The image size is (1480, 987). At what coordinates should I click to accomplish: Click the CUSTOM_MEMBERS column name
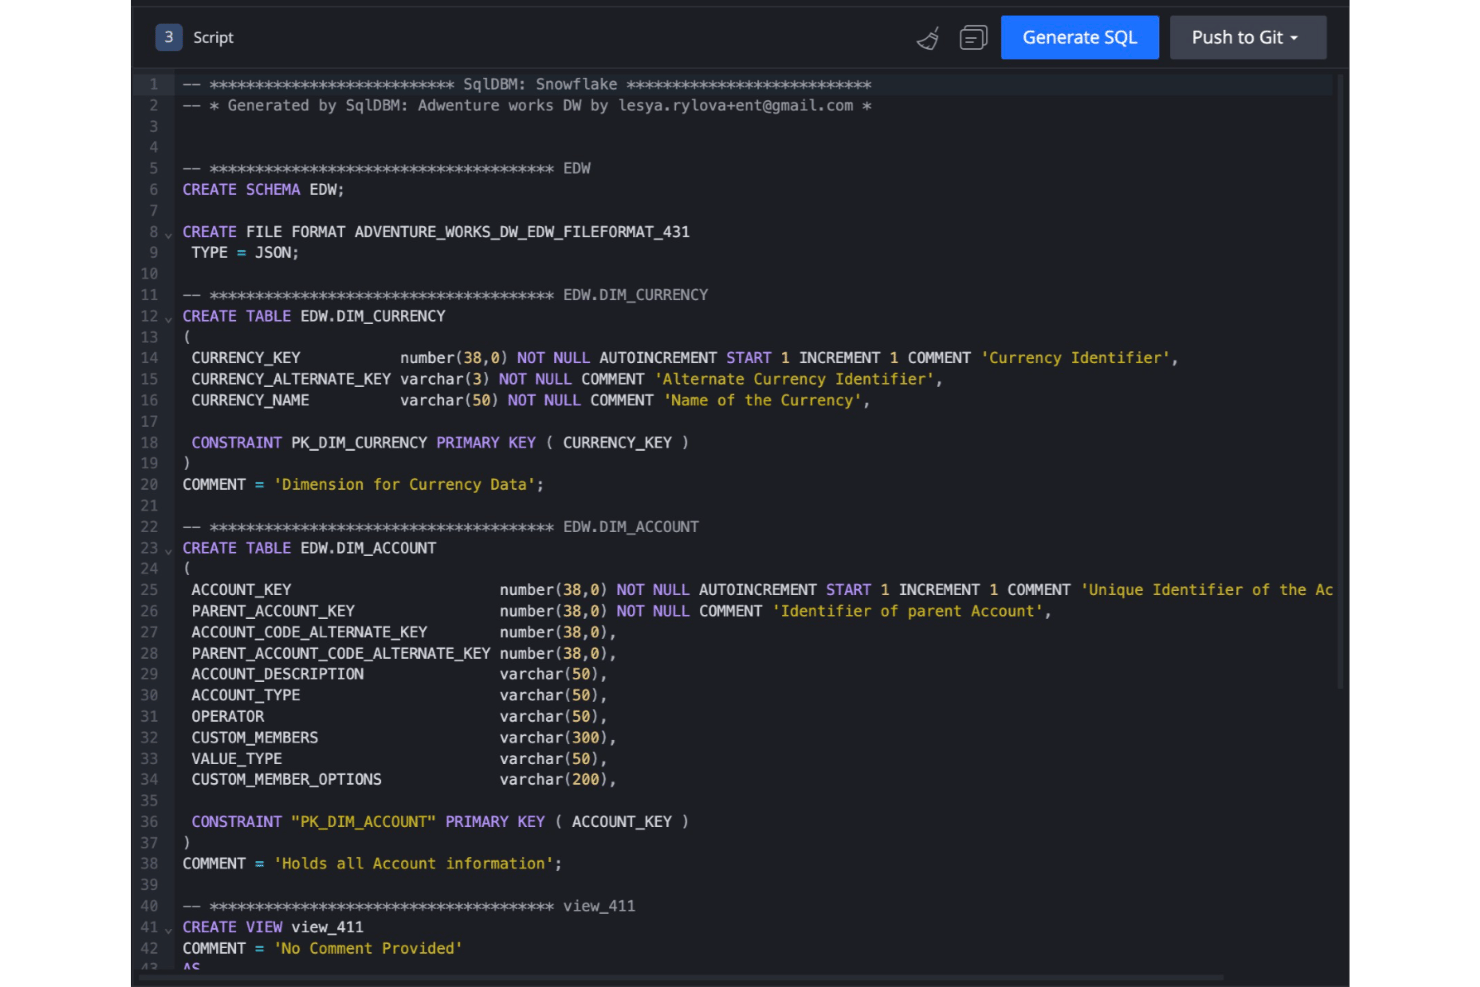click(254, 737)
